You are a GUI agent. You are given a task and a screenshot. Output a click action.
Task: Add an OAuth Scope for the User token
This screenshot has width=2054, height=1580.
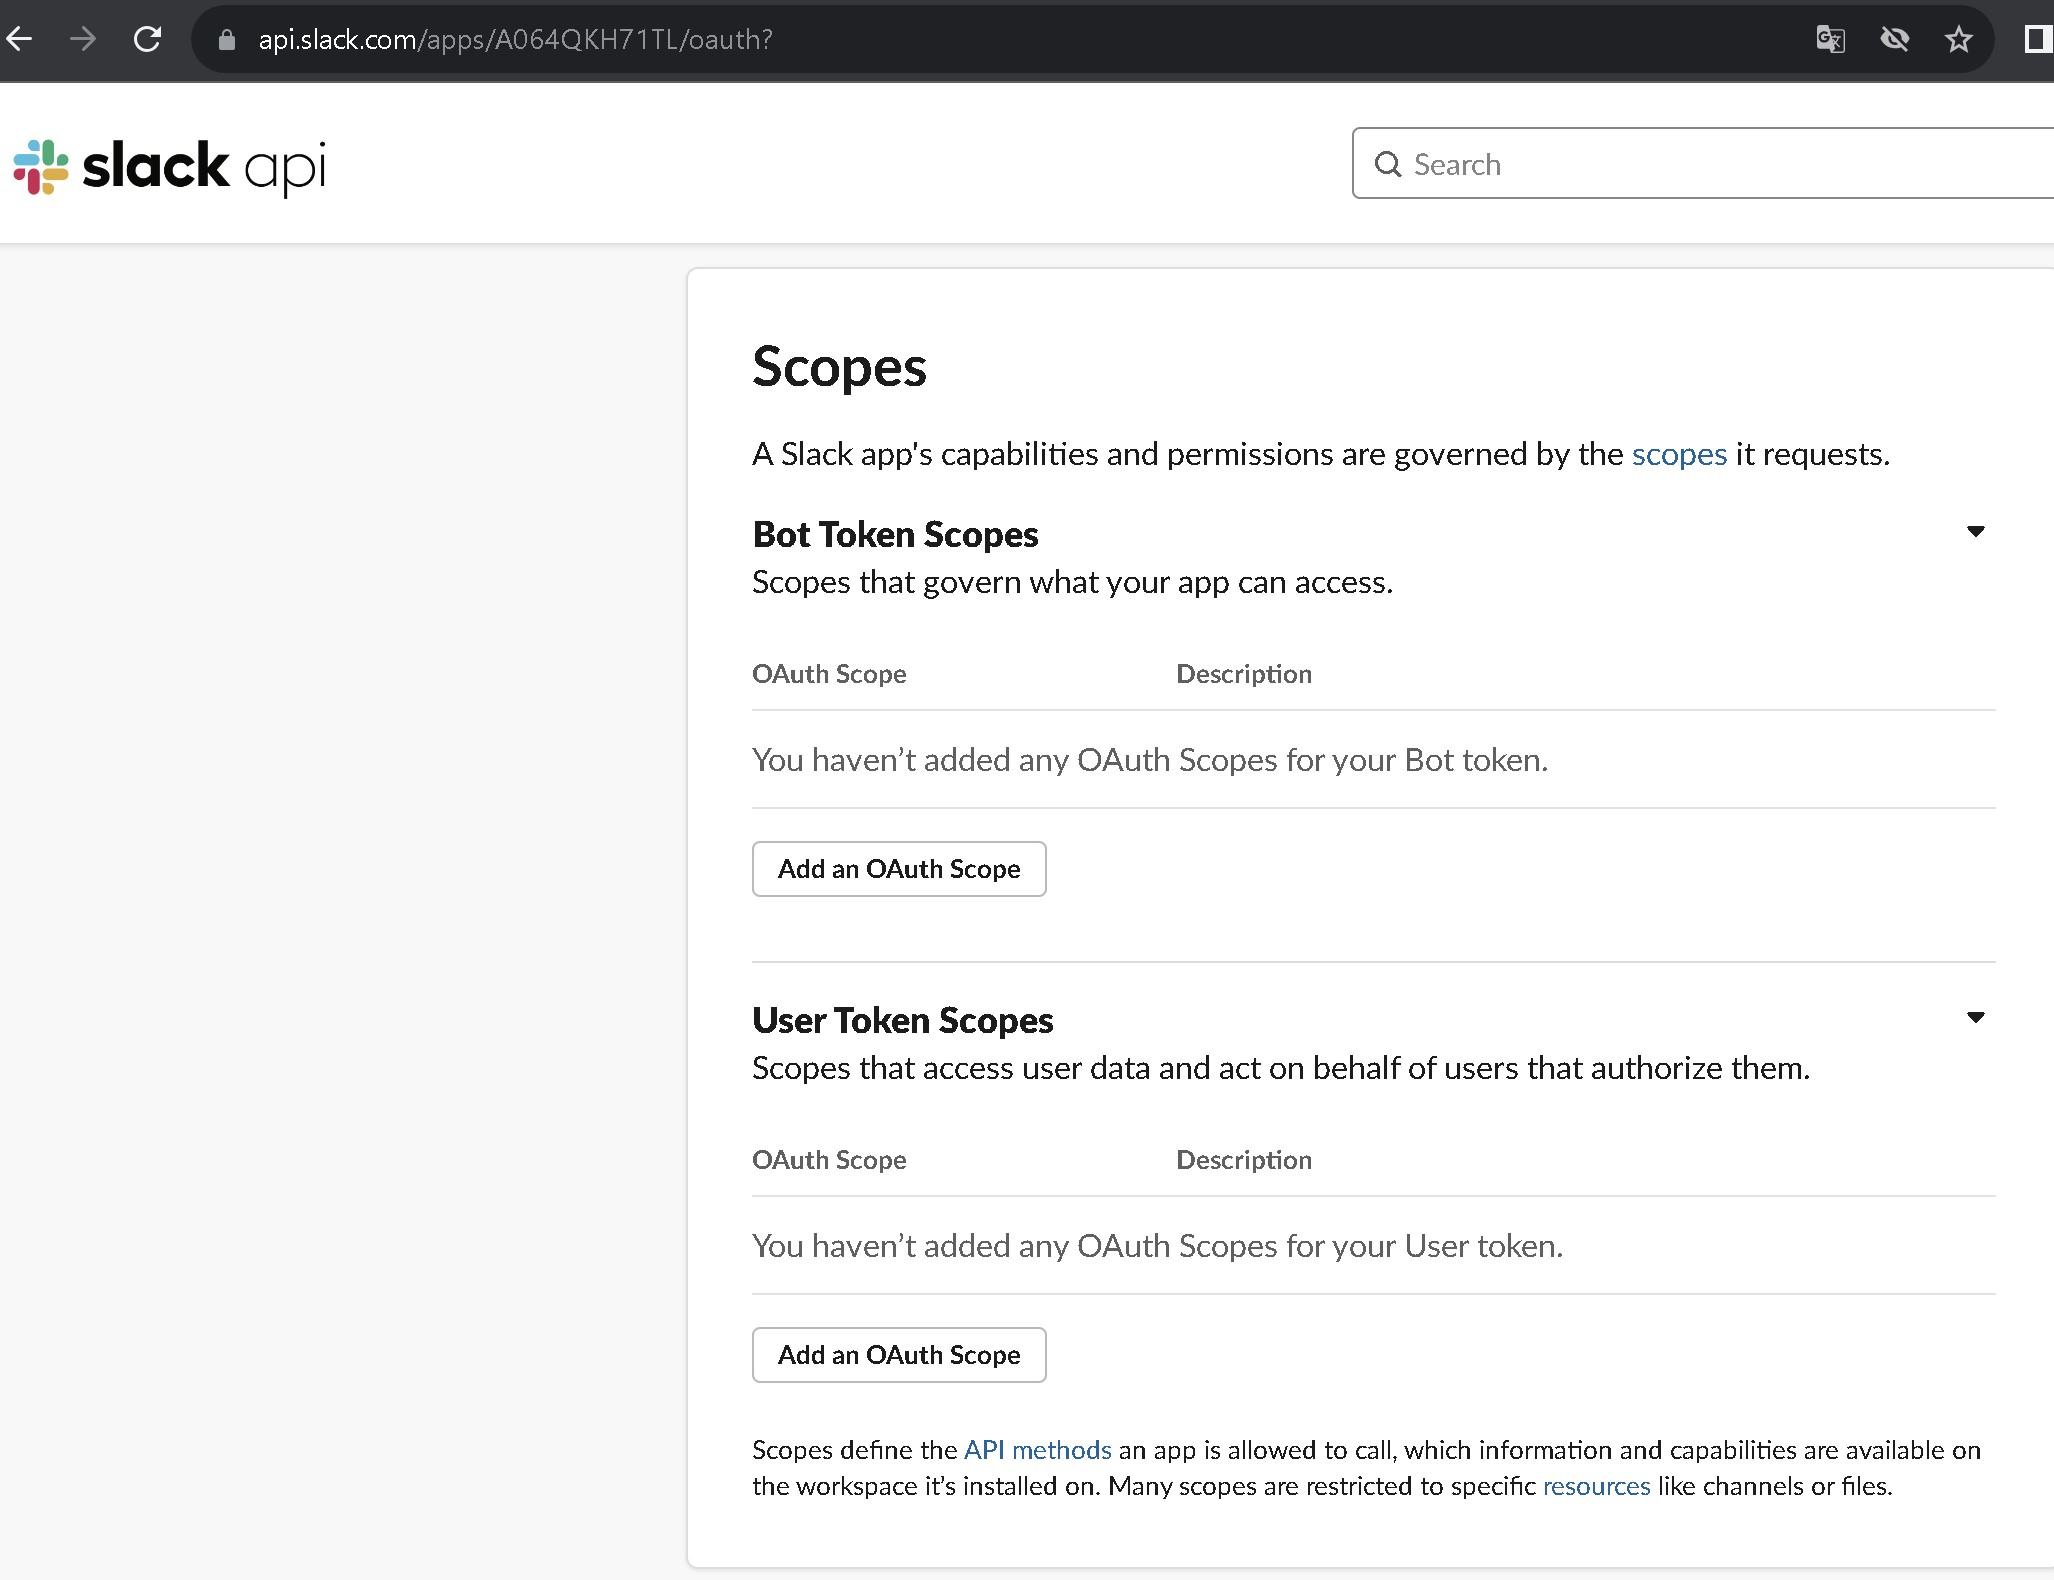pos(898,1355)
